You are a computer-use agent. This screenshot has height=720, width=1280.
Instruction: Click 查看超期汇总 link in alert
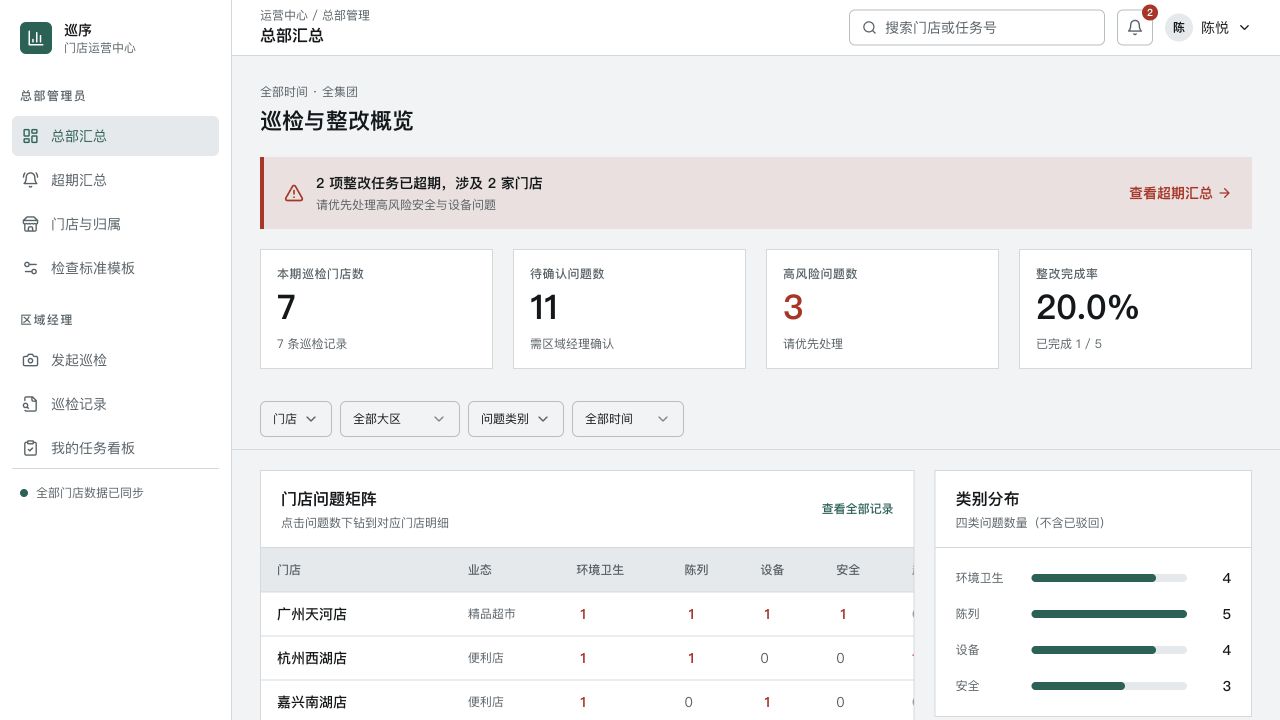pyautogui.click(x=1180, y=193)
